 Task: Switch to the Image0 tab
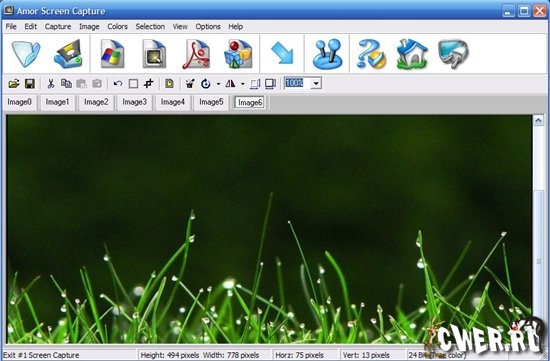(x=20, y=102)
